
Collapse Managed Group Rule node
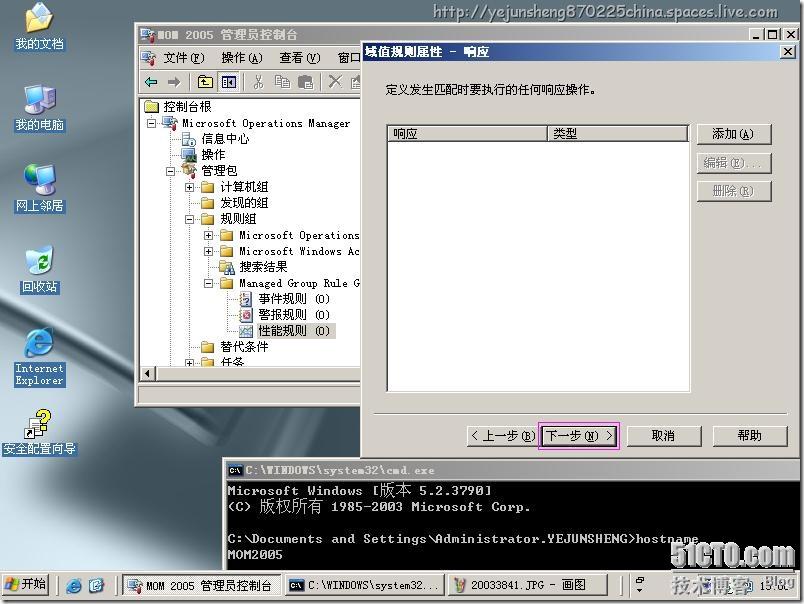point(208,283)
